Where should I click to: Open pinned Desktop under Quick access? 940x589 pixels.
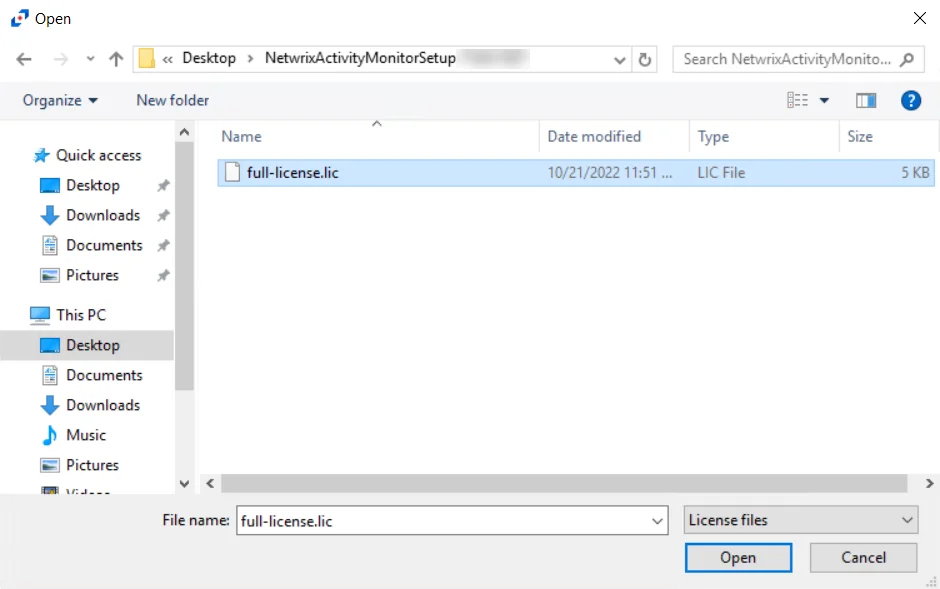pyautogui.click(x=93, y=185)
